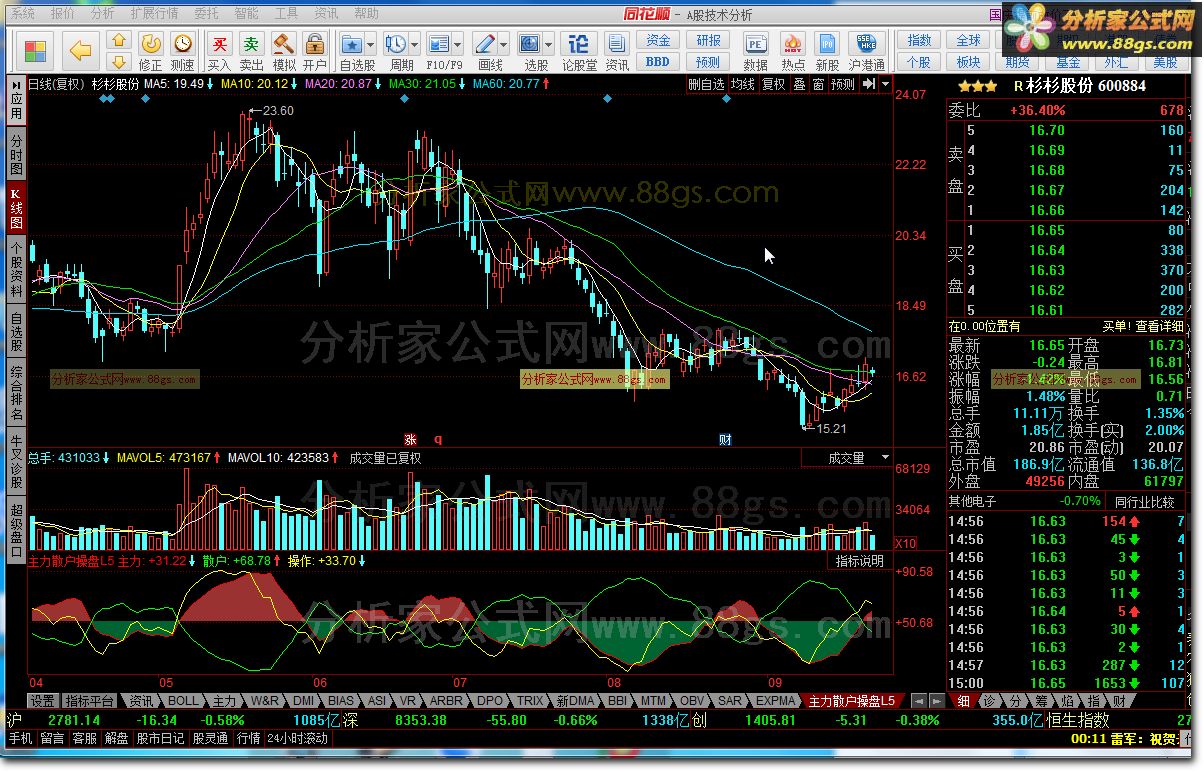Switch to the TRIX indicator tab
This screenshot has width=1204, height=771.
(x=530, y=701)
